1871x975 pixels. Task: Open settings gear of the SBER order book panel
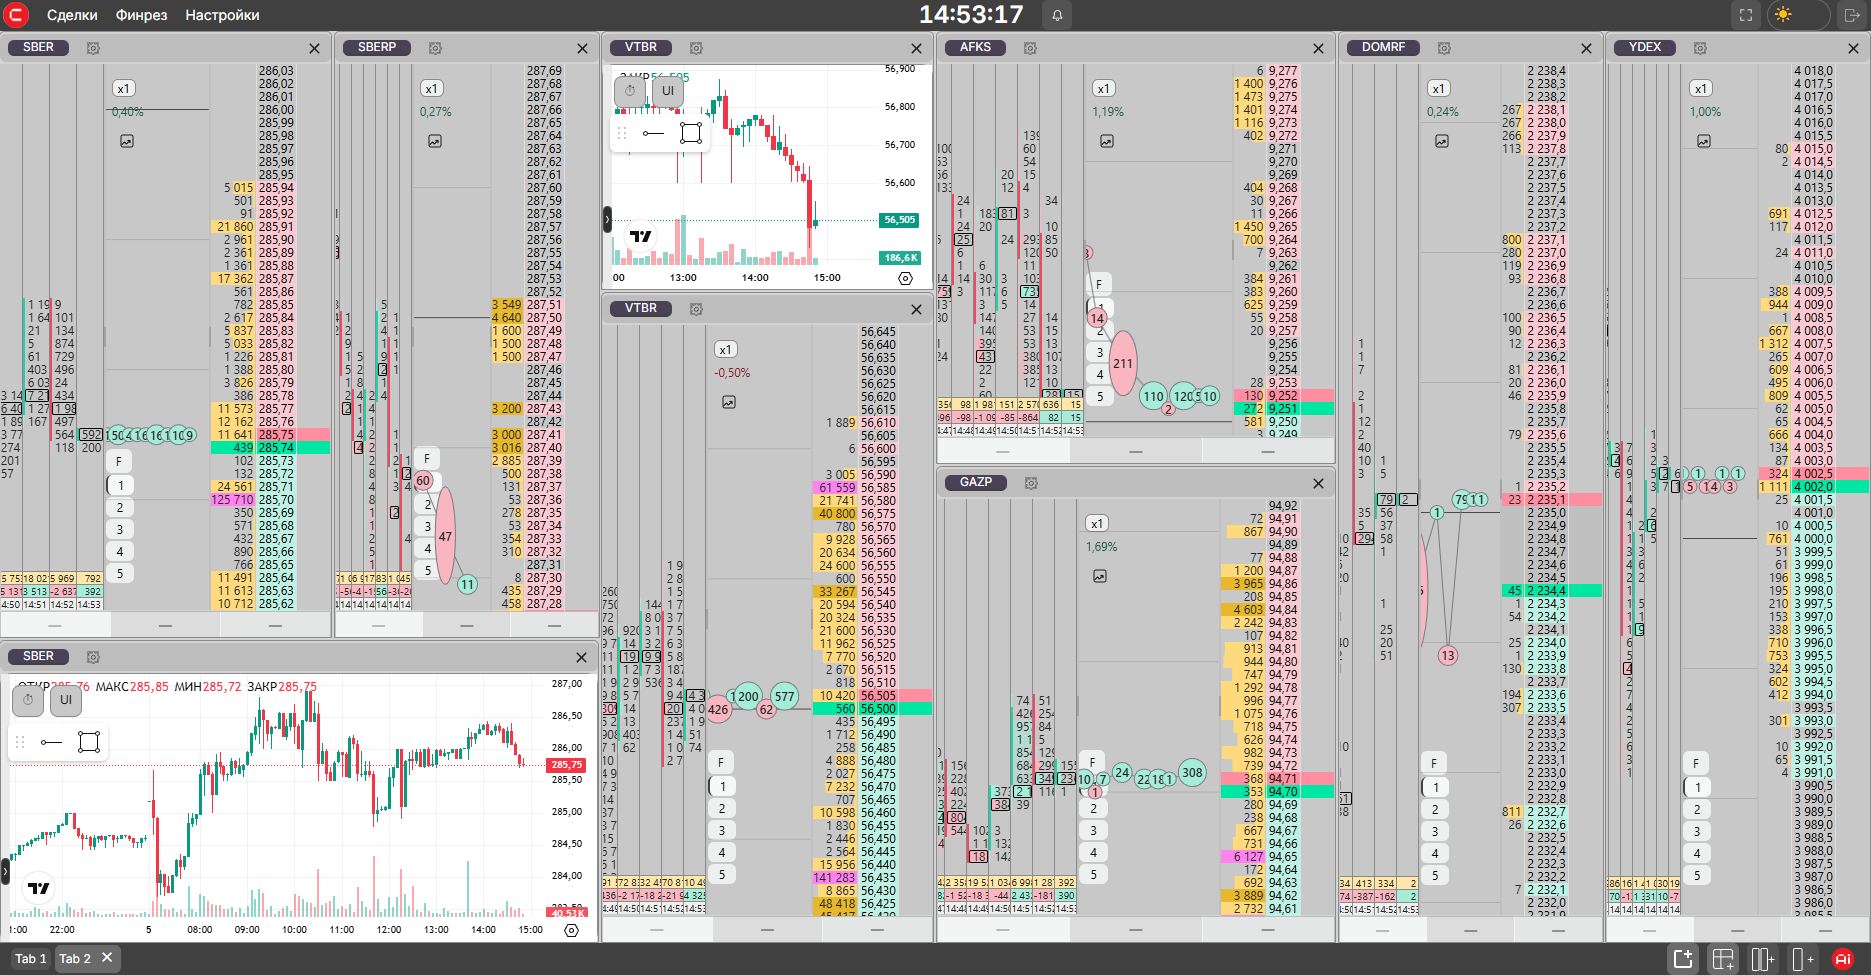(93, 48)
